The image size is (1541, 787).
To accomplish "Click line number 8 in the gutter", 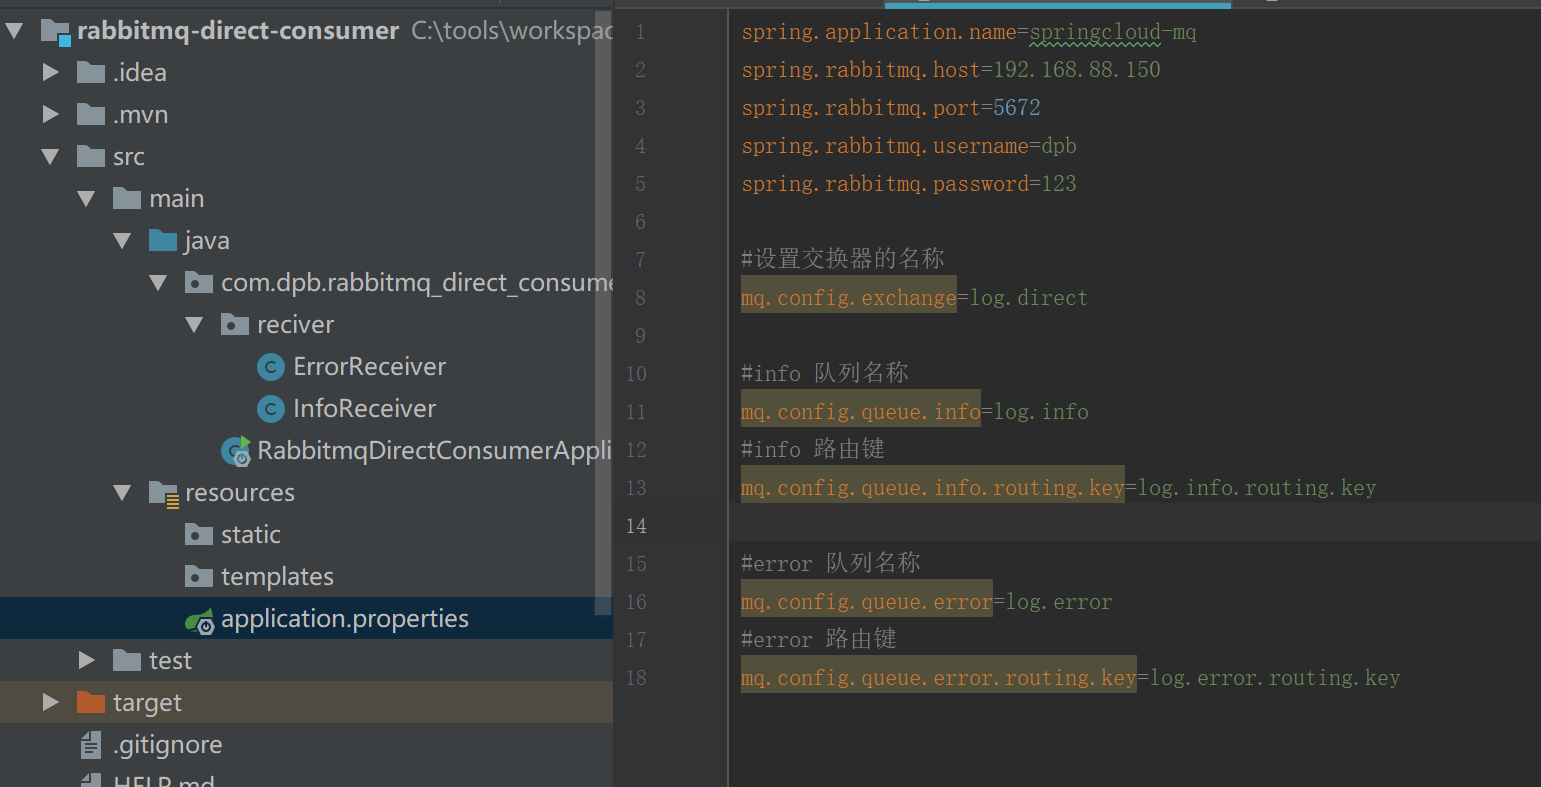I will click(x=640, y=298).
